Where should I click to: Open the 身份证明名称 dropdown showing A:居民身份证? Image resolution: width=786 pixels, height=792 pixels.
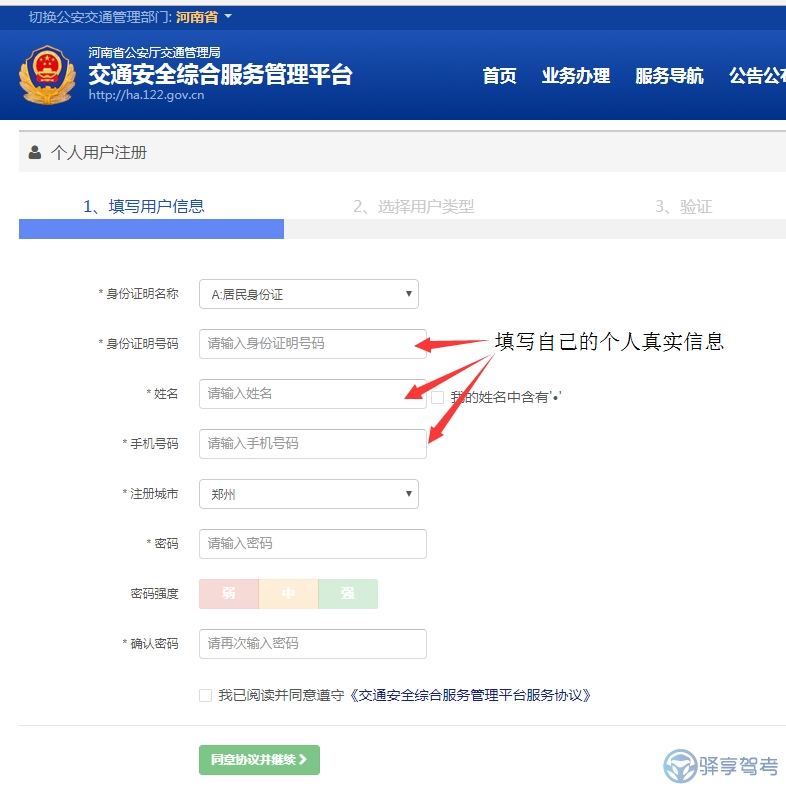coord(309,294)
